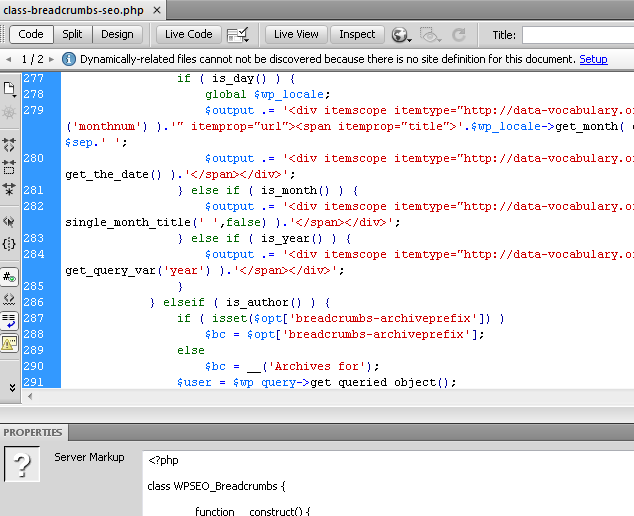This screenshot has height=516, width=634.
Task: Toggle line numbers in code view
Action: (9, 277)
